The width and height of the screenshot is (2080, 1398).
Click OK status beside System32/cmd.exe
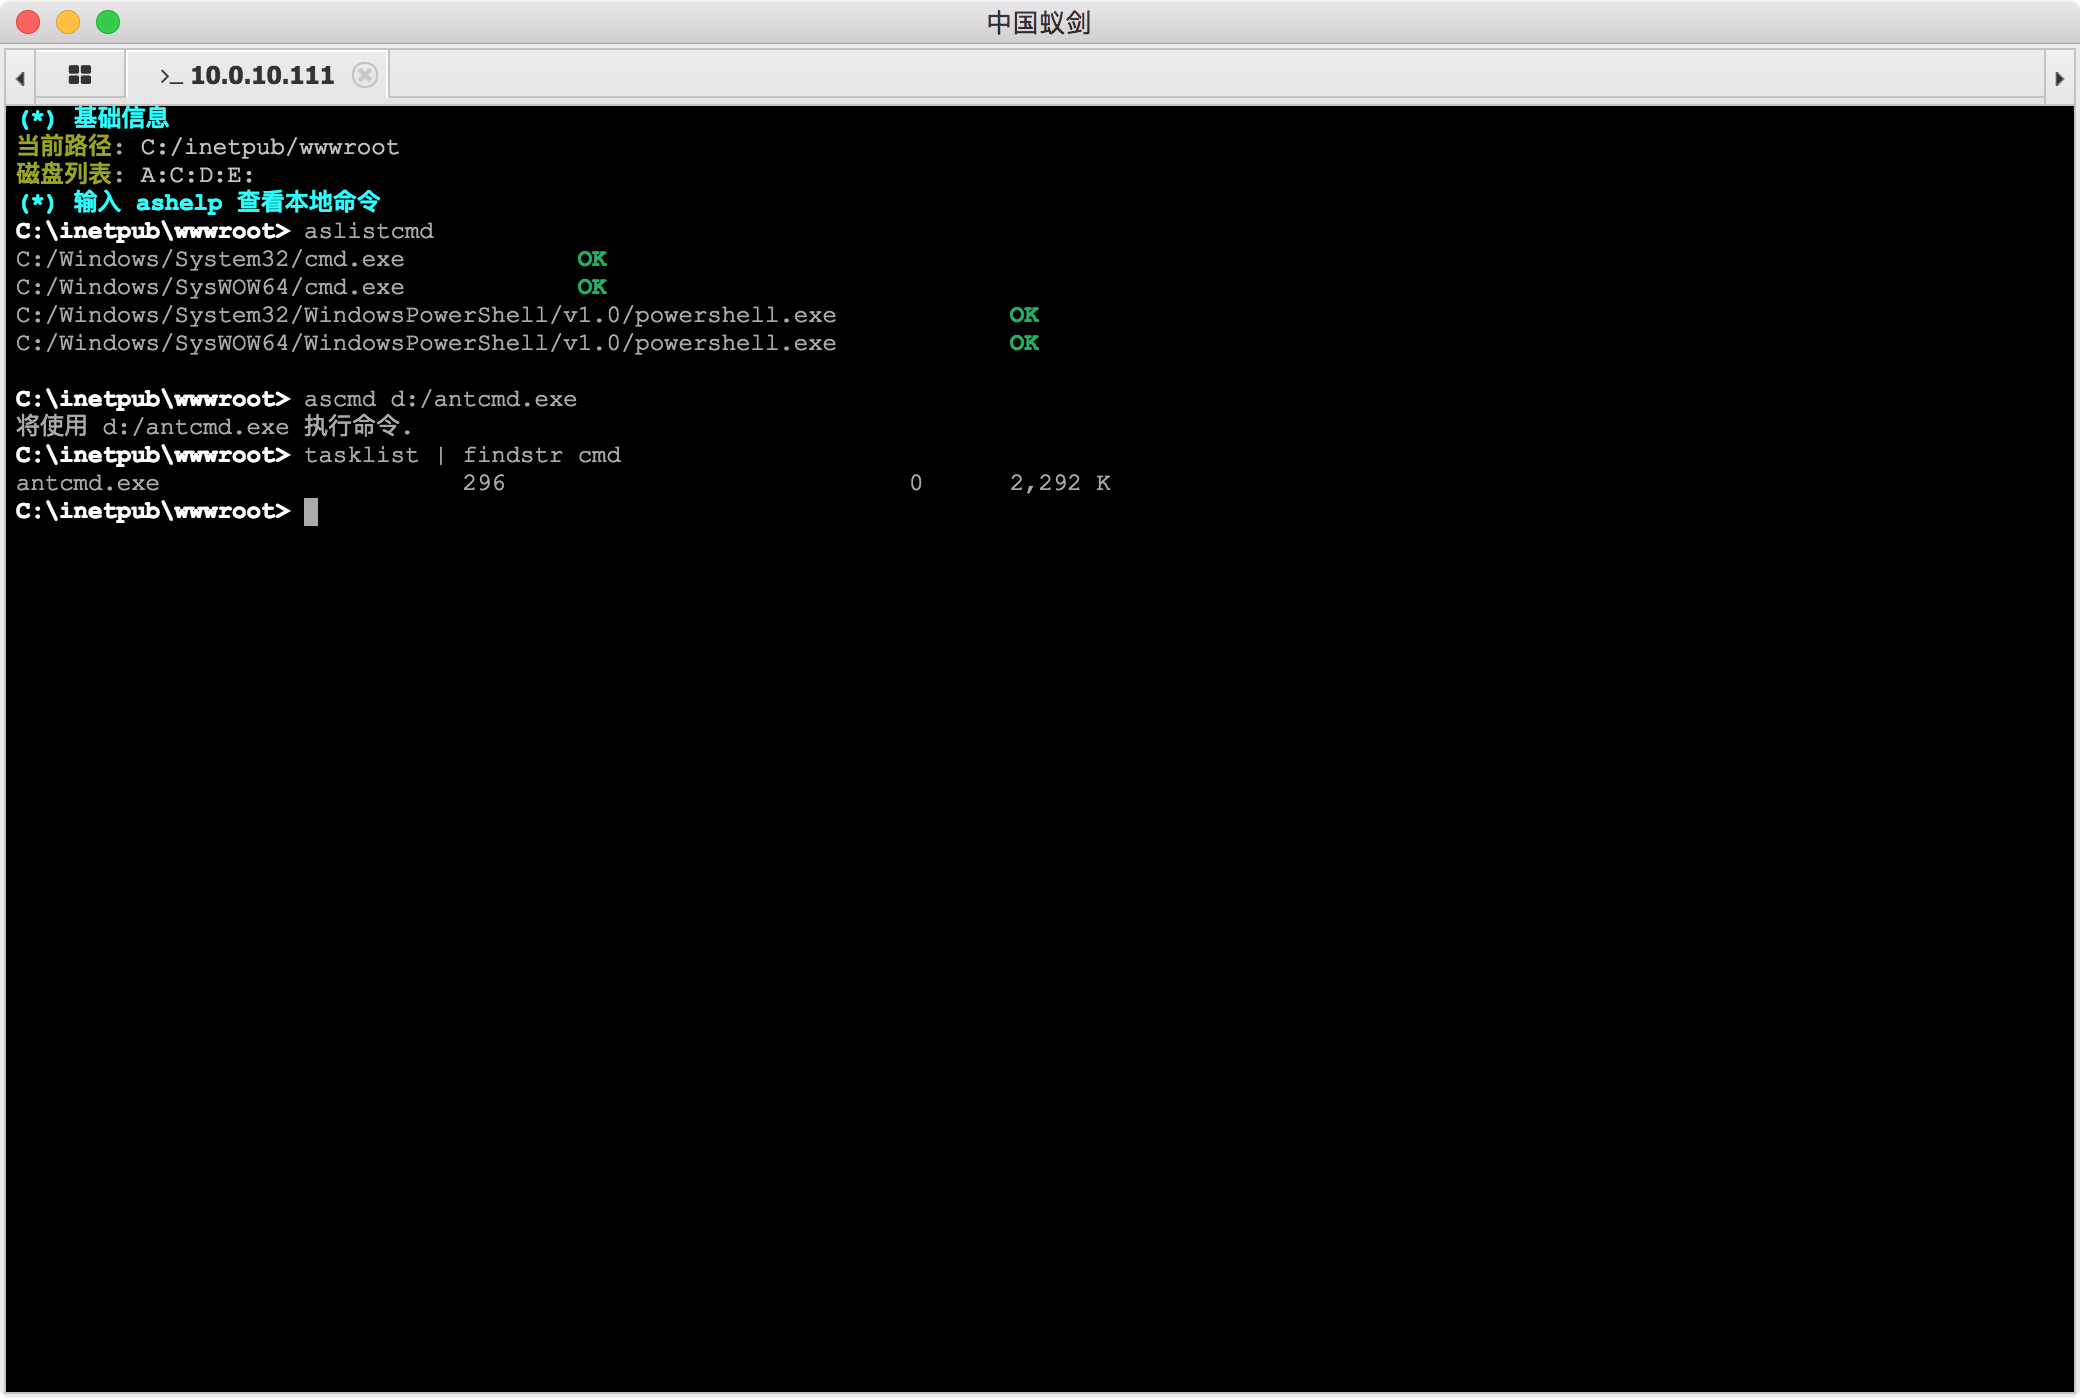pyautogui.click(x=592, y=259)
